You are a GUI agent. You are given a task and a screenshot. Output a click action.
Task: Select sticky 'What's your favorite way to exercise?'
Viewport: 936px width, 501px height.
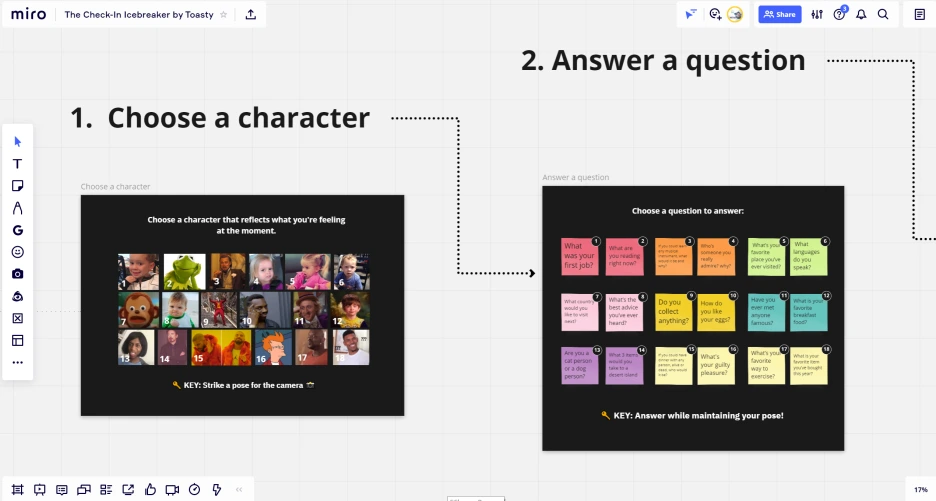point(766,365)
